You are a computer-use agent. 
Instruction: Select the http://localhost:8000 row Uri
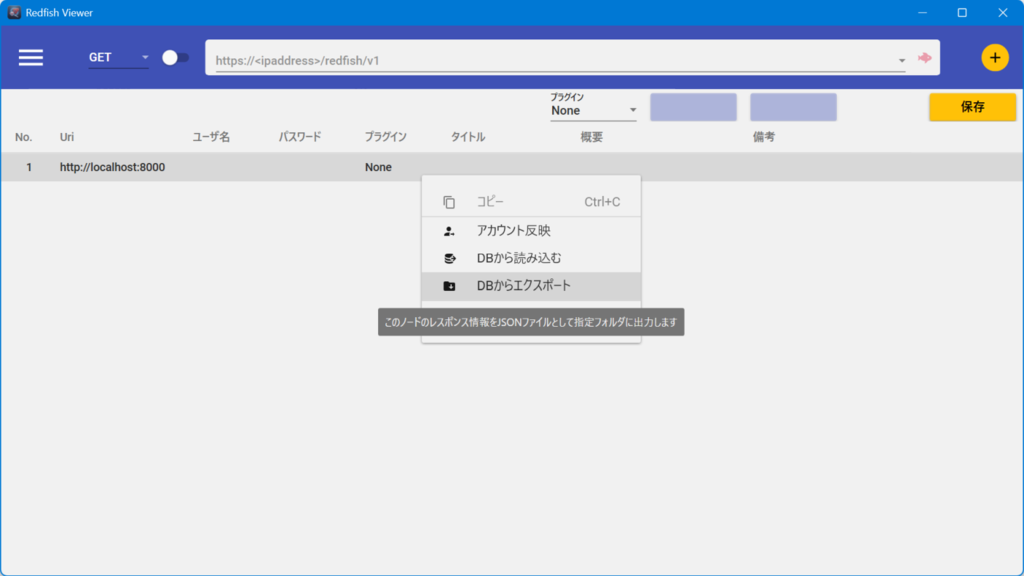click(112, 167)
